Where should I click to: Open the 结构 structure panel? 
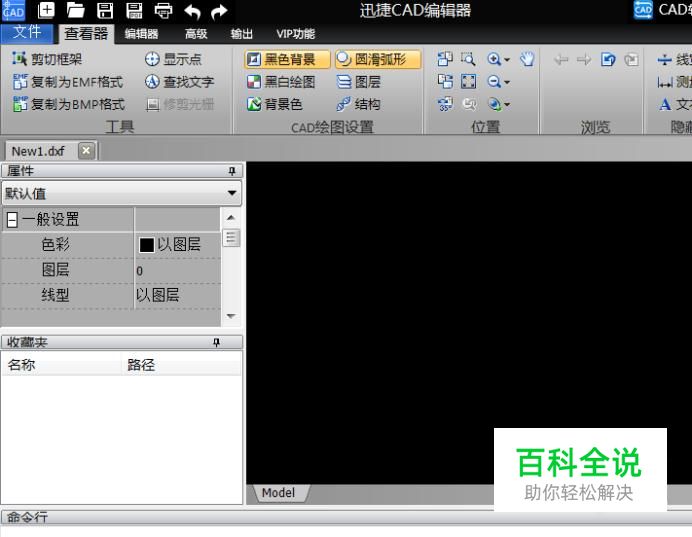[x=358, y=104]
